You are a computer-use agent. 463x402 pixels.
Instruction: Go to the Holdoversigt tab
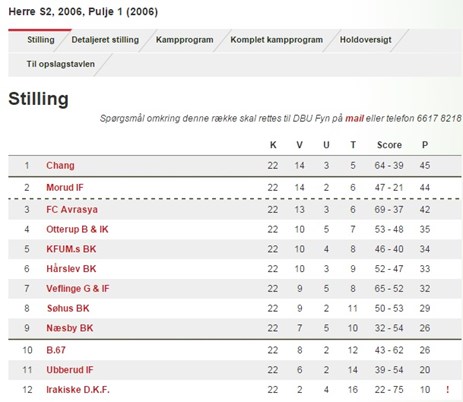coord(366,40)
